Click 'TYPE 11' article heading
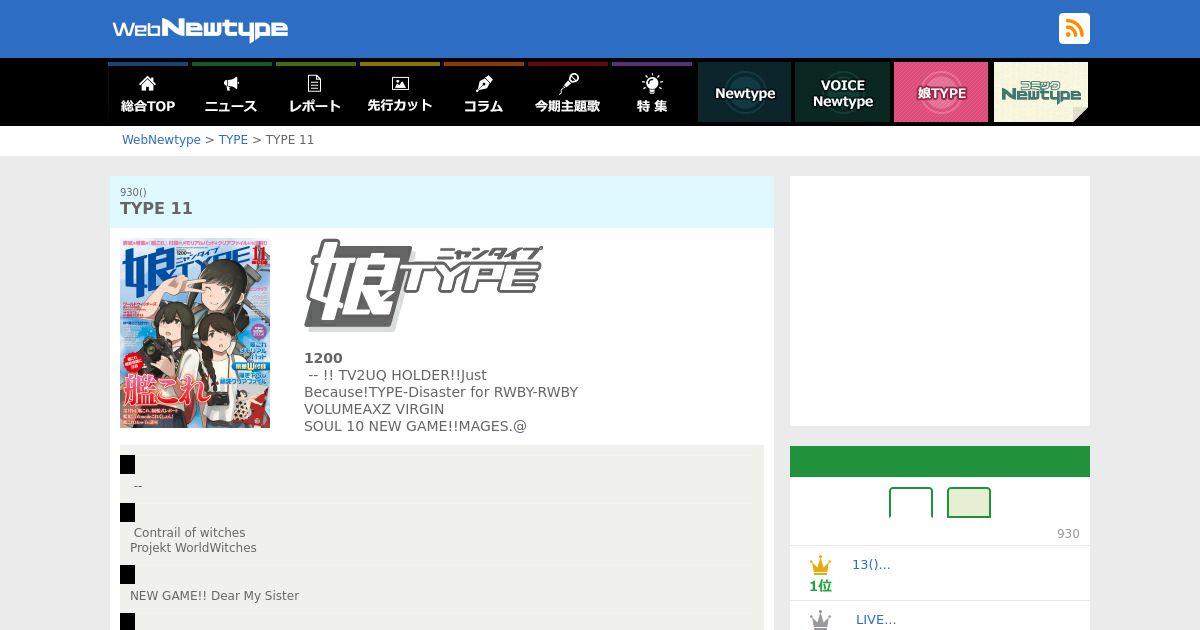 coord(156,208)
